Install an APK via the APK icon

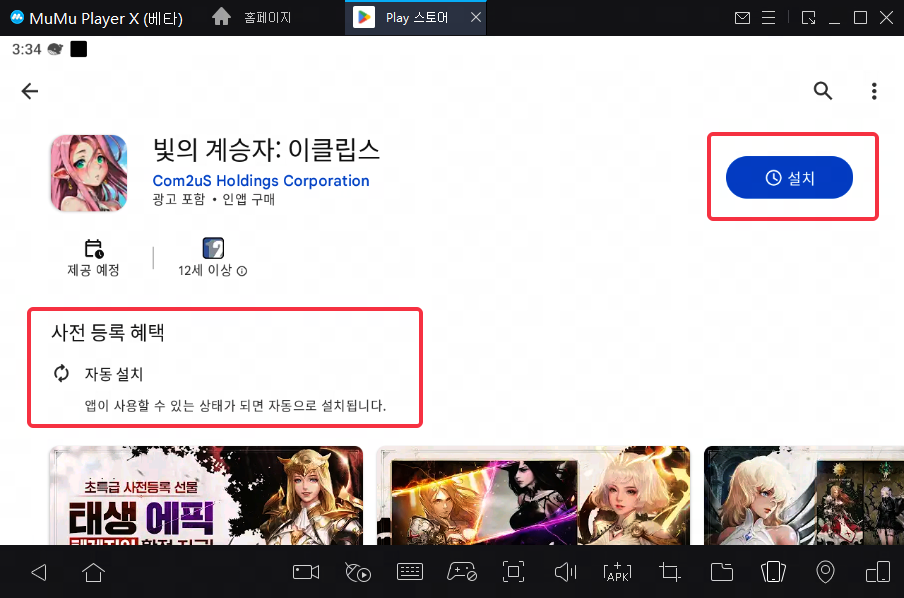tap(617, 572)
